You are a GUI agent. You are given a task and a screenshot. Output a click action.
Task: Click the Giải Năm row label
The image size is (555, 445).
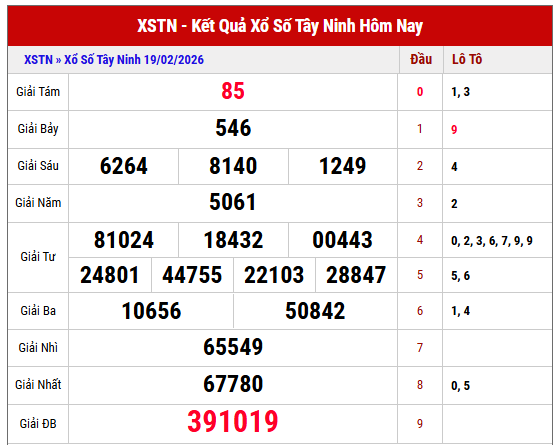tap(38, 203)
